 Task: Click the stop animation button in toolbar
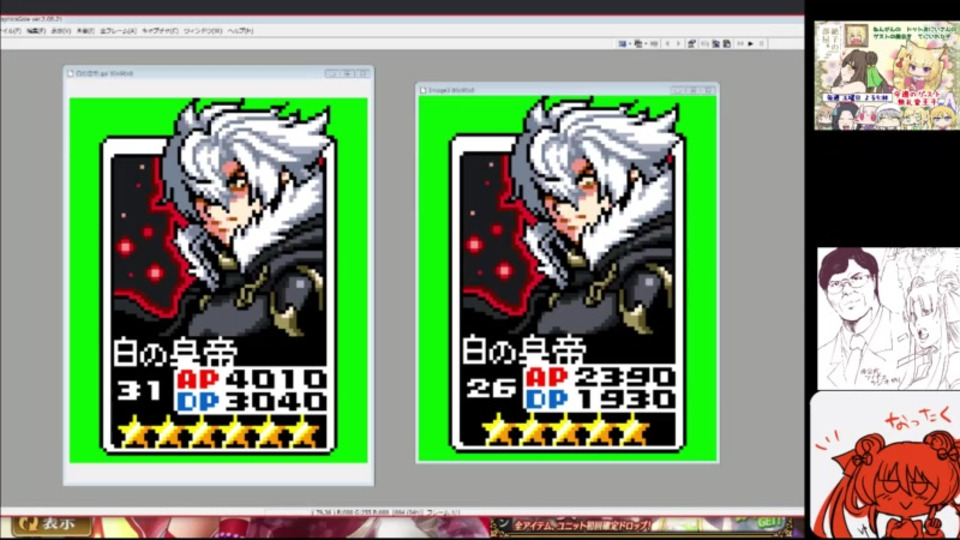tap(761, 43)
